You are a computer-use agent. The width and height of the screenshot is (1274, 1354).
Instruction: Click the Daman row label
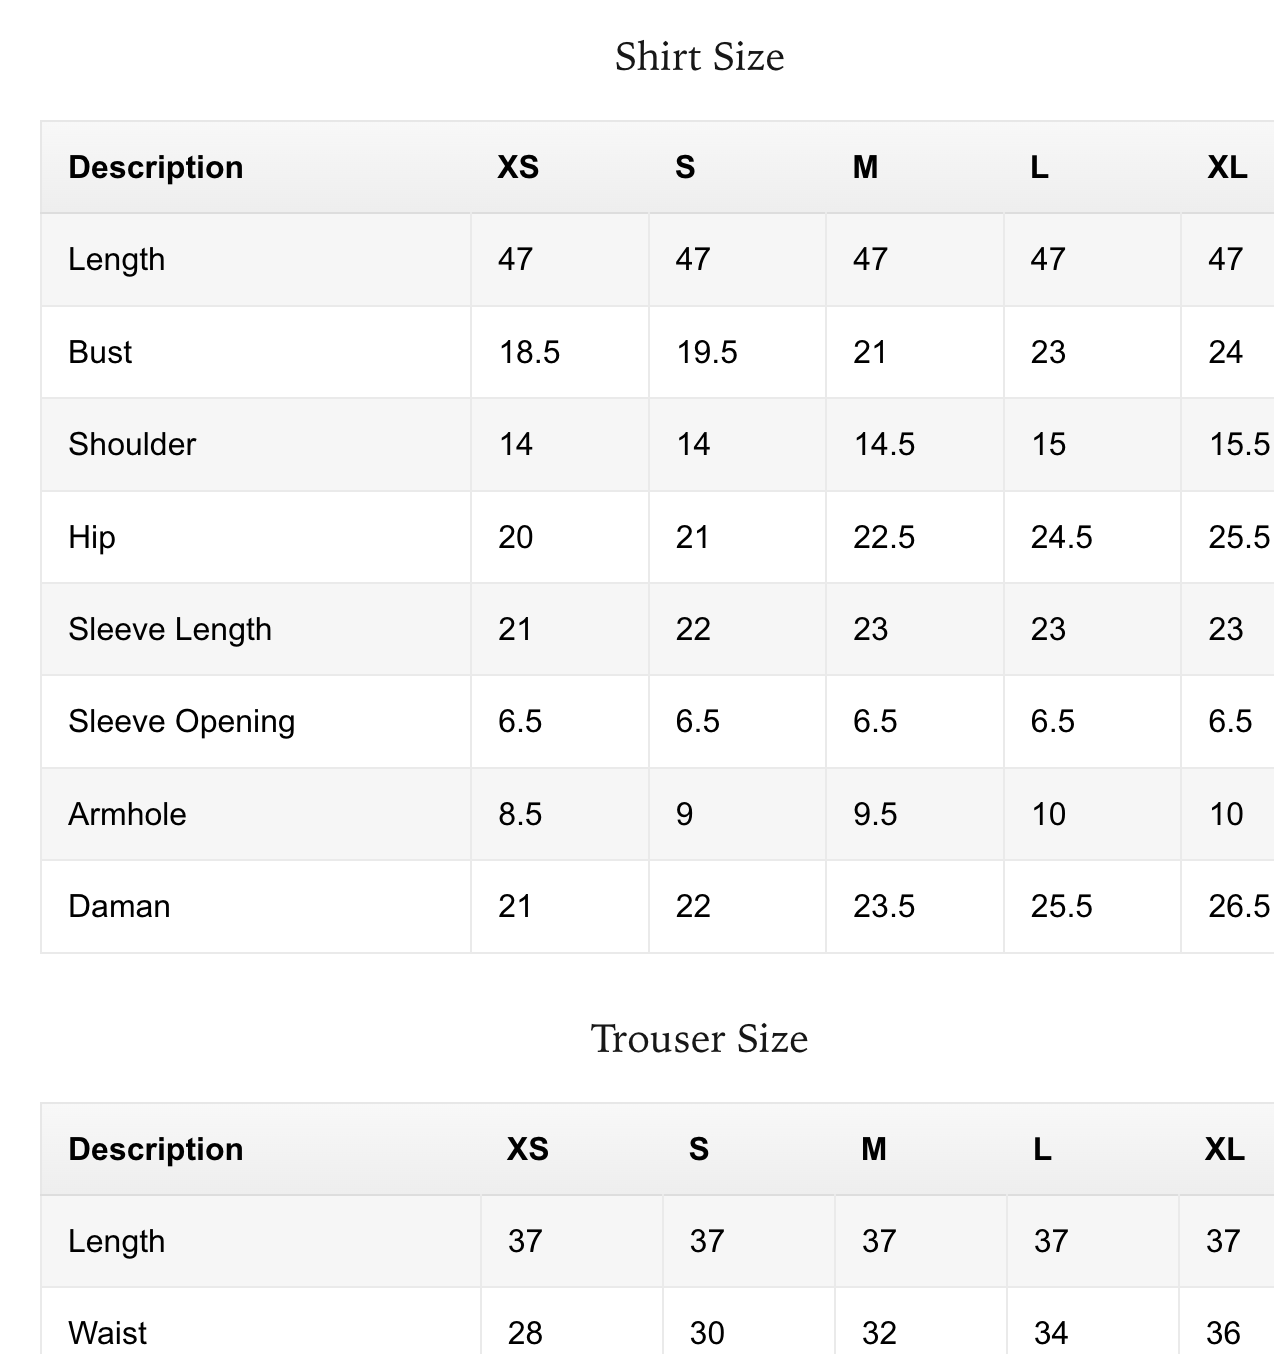click(119, 906)
